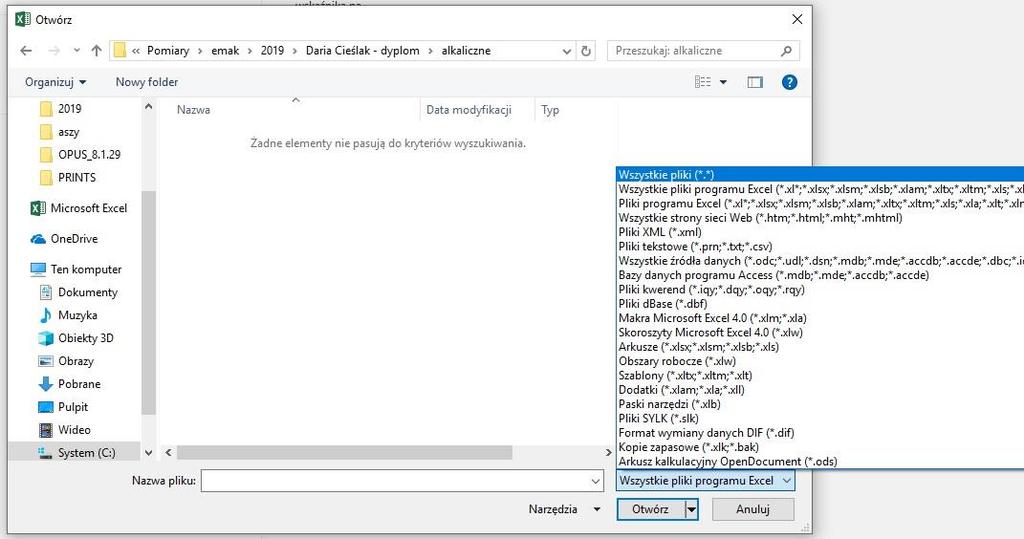This screenshot has width=1024, height=539.
Task: Choose Kopie zapasowe filter option
Action: click(820, 447)
